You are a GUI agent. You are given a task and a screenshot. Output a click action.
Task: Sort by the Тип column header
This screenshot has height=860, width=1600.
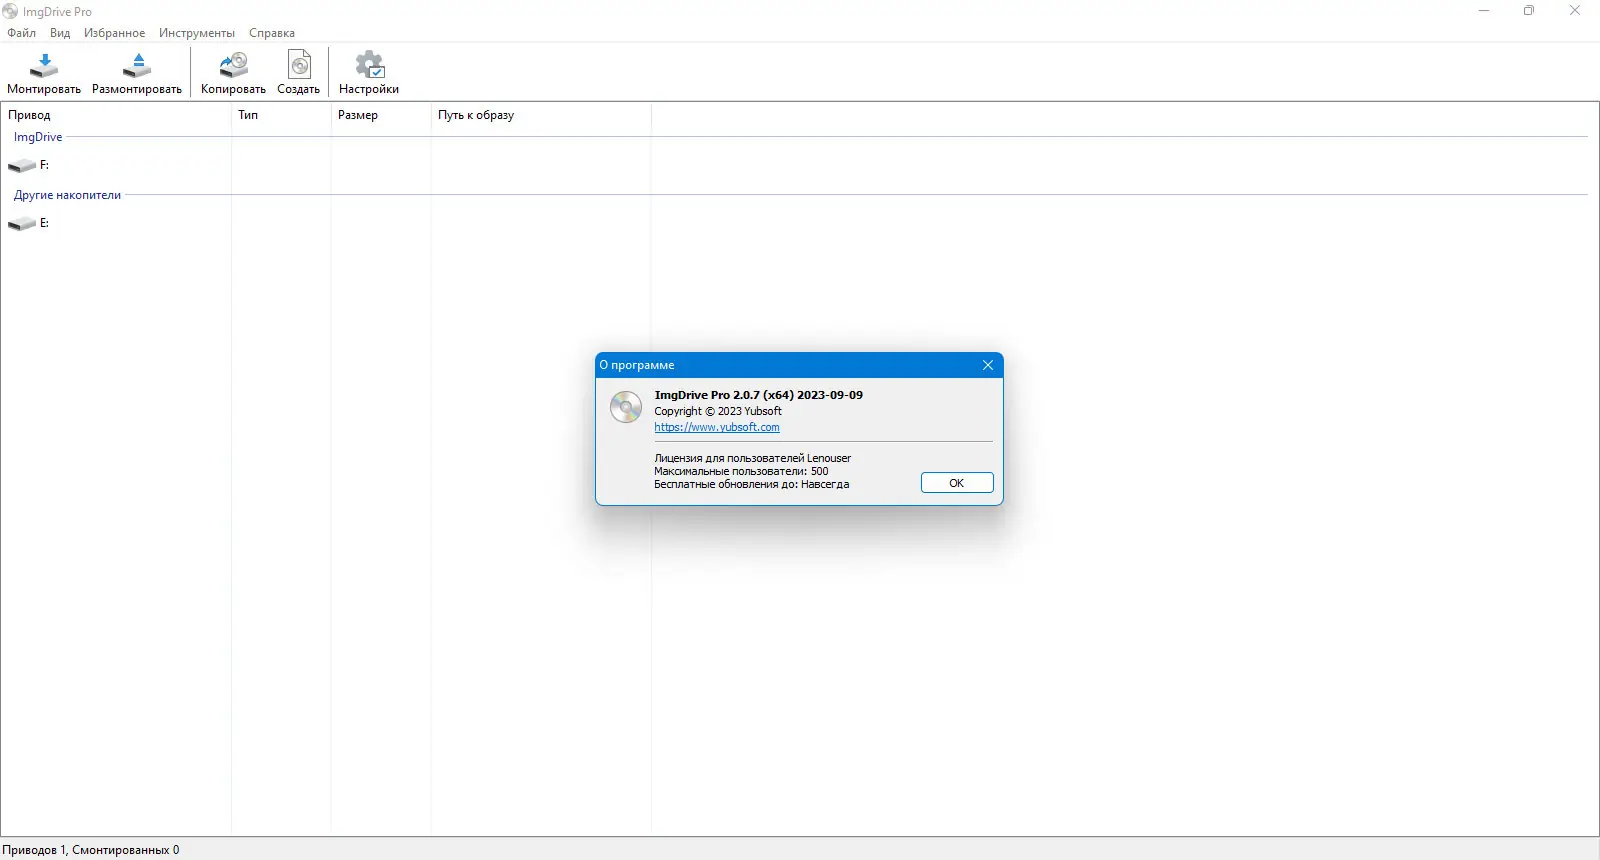(x=281, y=115)
